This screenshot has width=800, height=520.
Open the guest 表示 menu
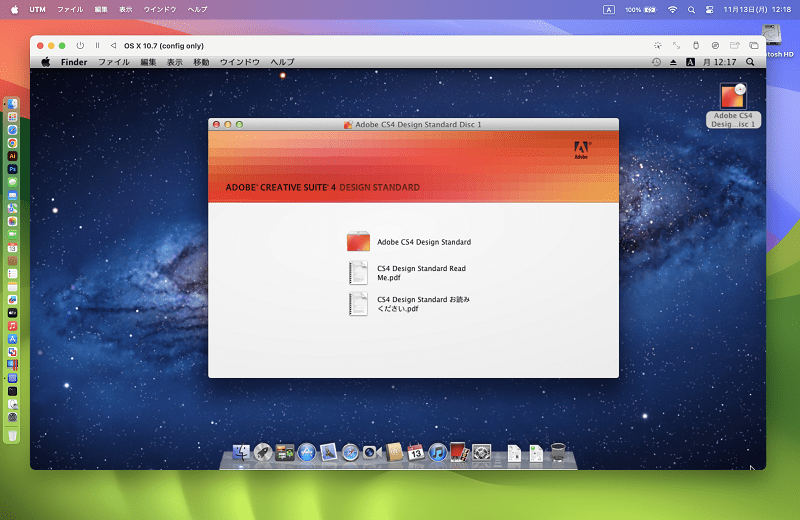[x=174, y=62]
